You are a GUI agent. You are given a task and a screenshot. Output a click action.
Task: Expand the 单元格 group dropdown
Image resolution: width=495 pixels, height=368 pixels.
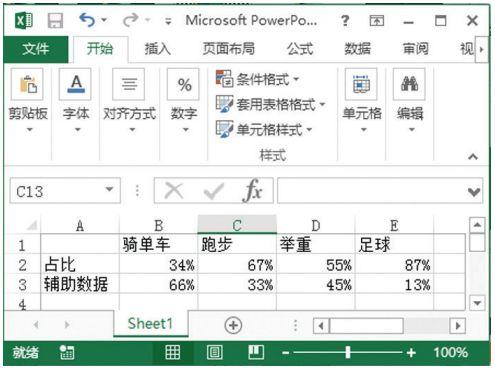pos(363,130)
